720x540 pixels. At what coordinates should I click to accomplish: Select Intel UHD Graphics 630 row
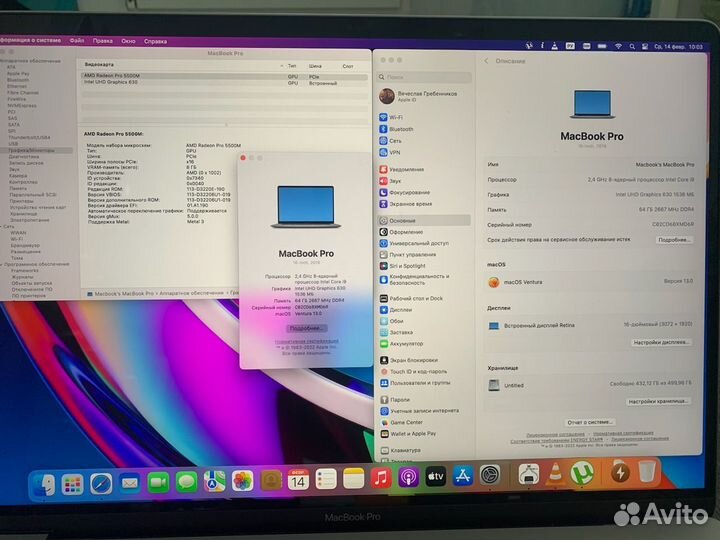(224, 83)
